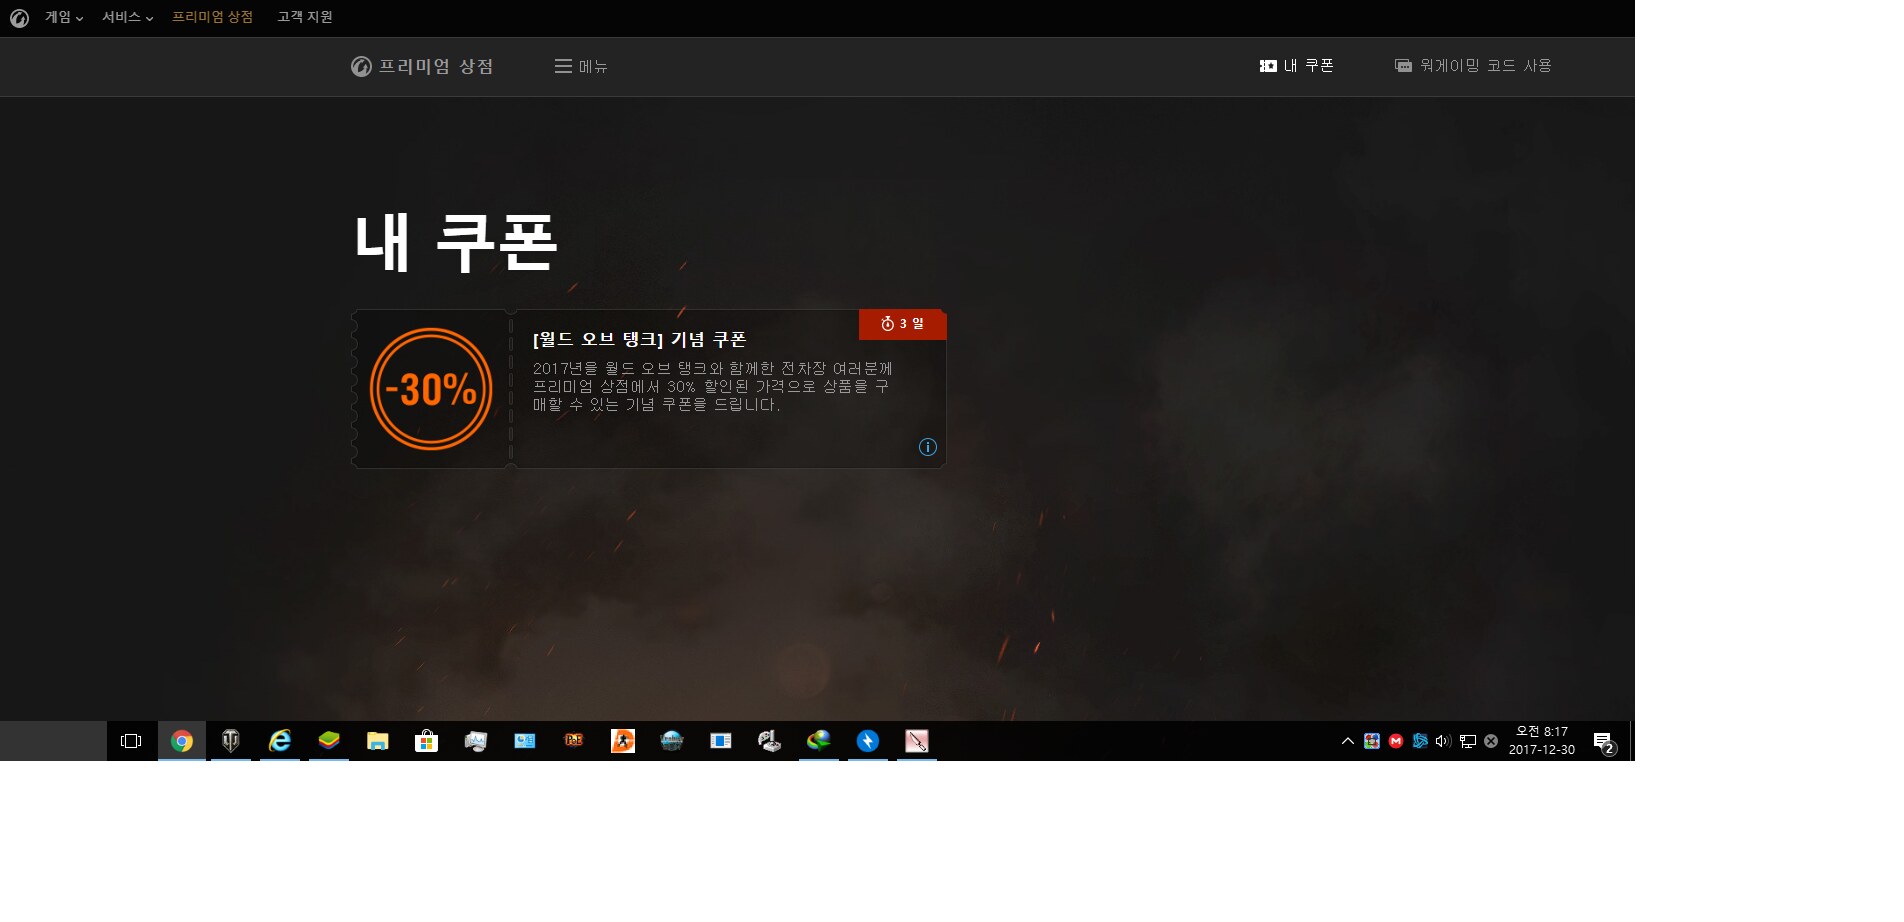Expand the 서비스 dropdown menu
This screenshot has width=1904, height=922.
pos(127,17)
